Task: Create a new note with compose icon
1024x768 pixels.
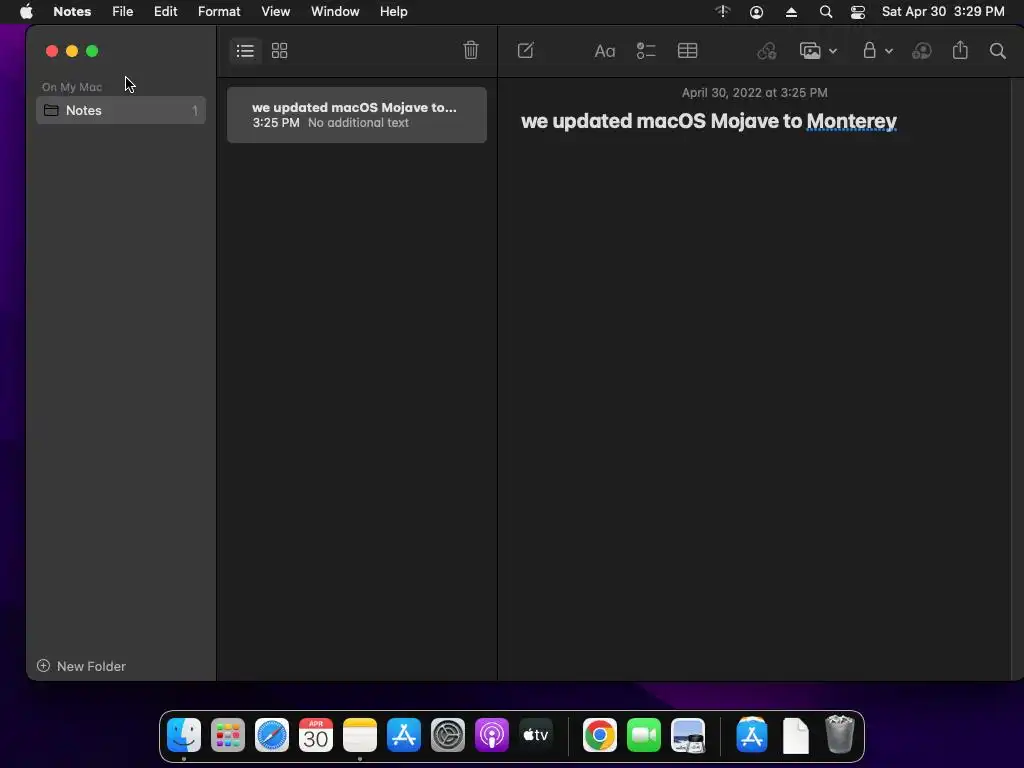Action: 526,50
